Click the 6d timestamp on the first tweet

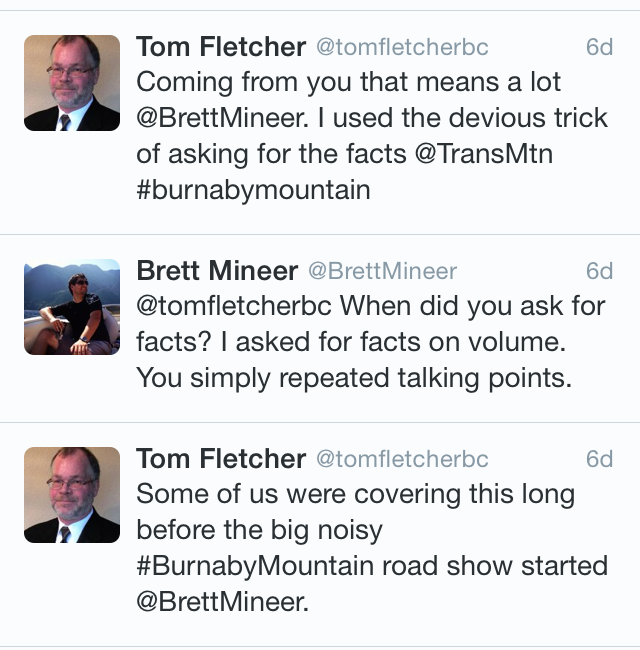(x=599, y=47)
